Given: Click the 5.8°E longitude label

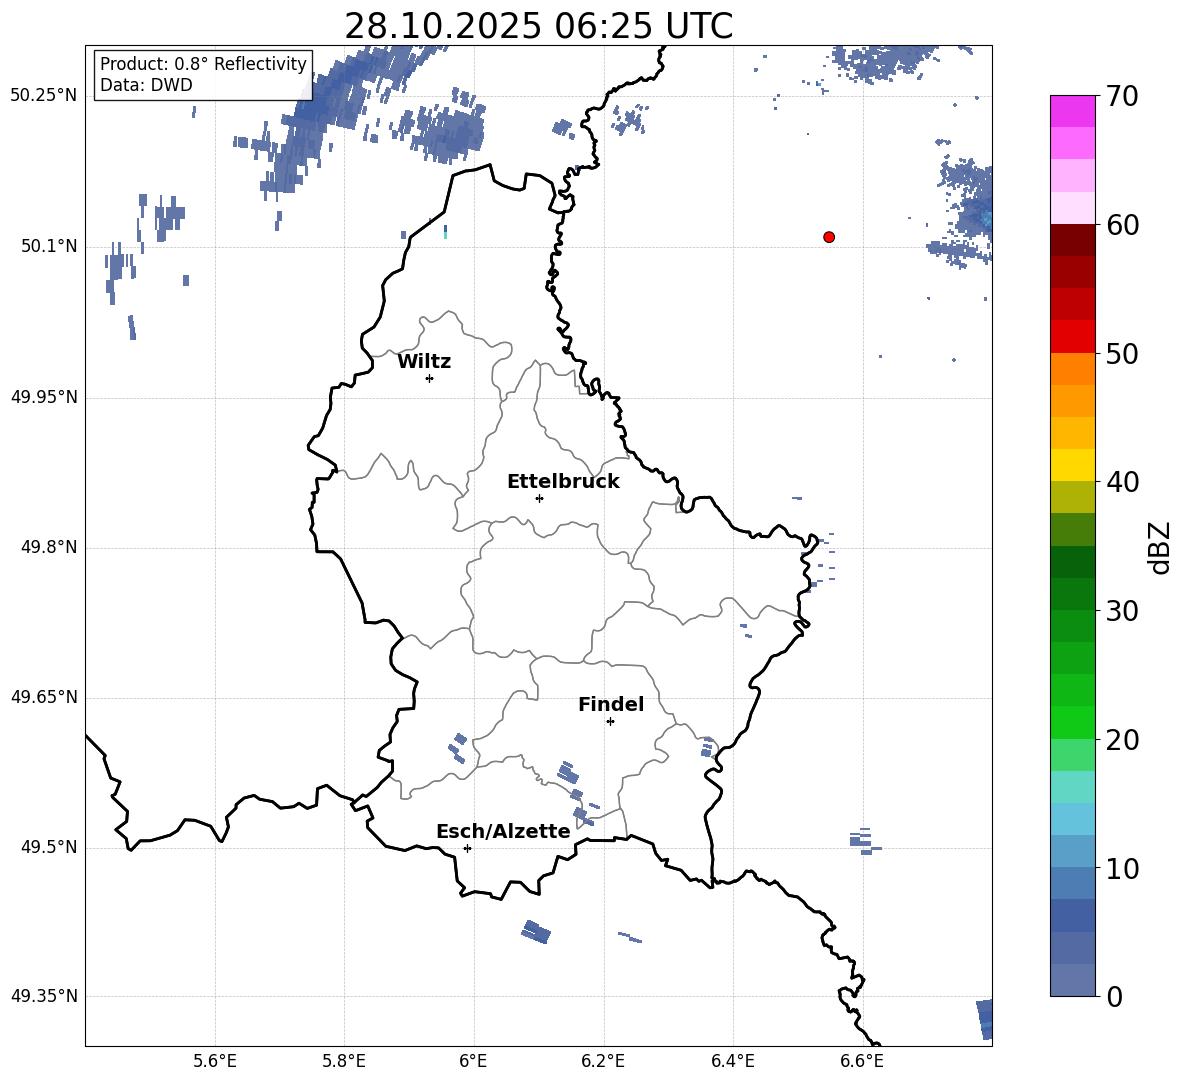Looking at the screenshot, I should click(344, 1061).
